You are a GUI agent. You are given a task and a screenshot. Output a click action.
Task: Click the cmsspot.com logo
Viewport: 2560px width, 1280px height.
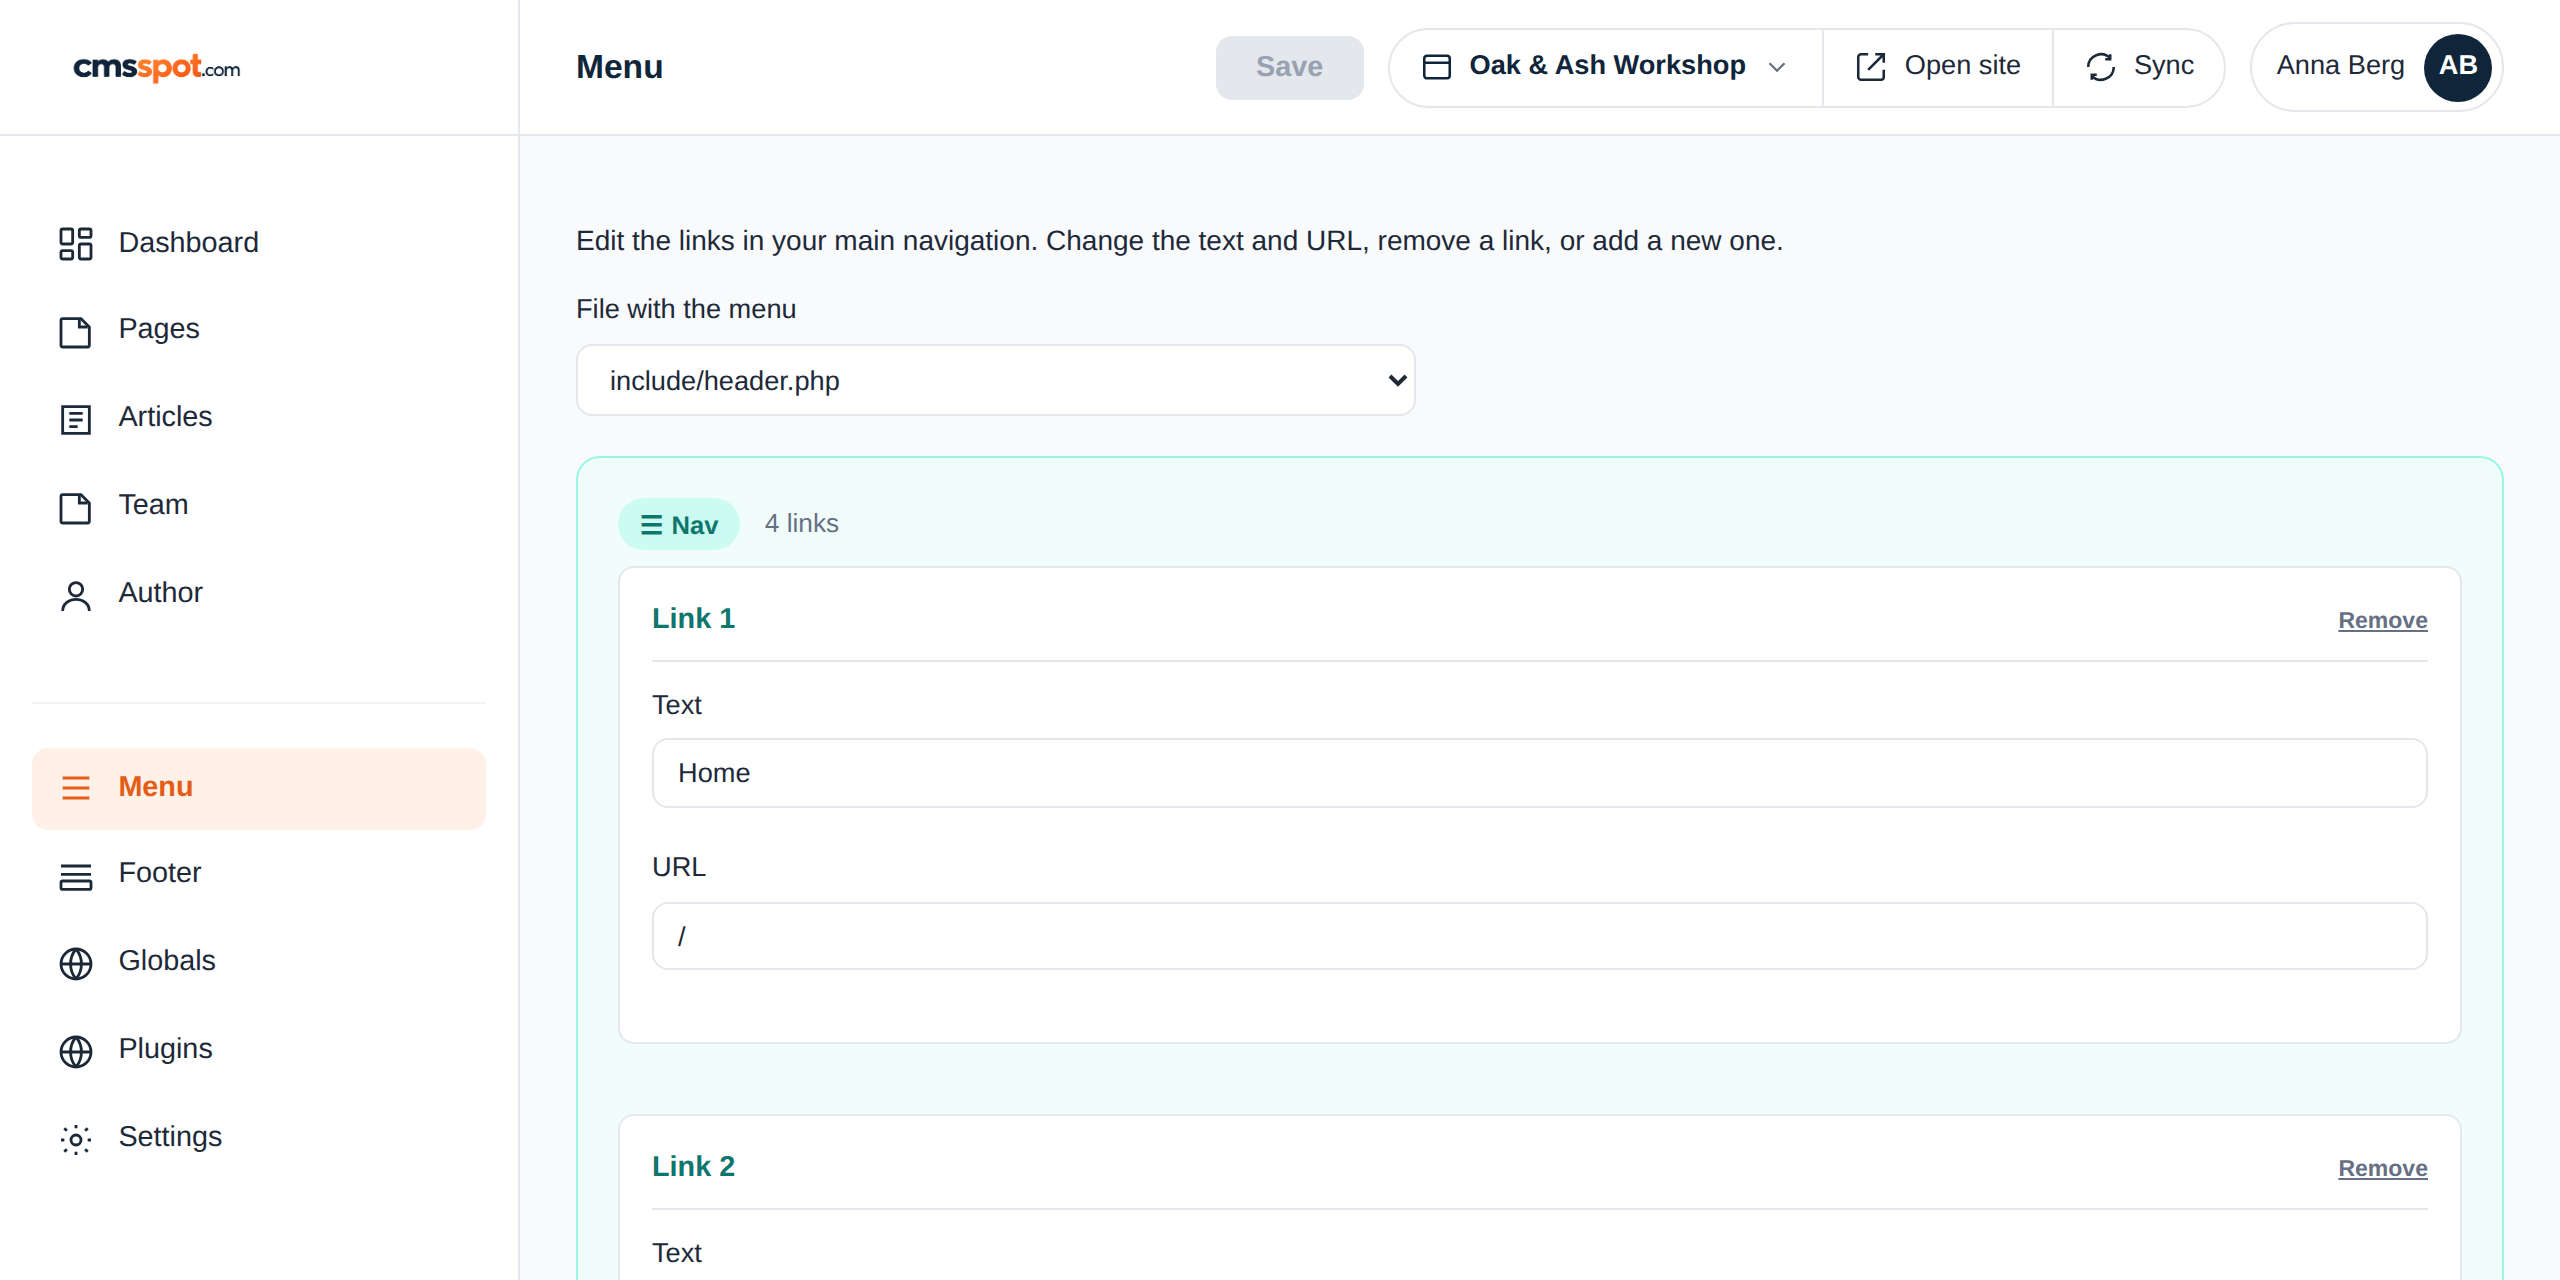coord(157,67)
